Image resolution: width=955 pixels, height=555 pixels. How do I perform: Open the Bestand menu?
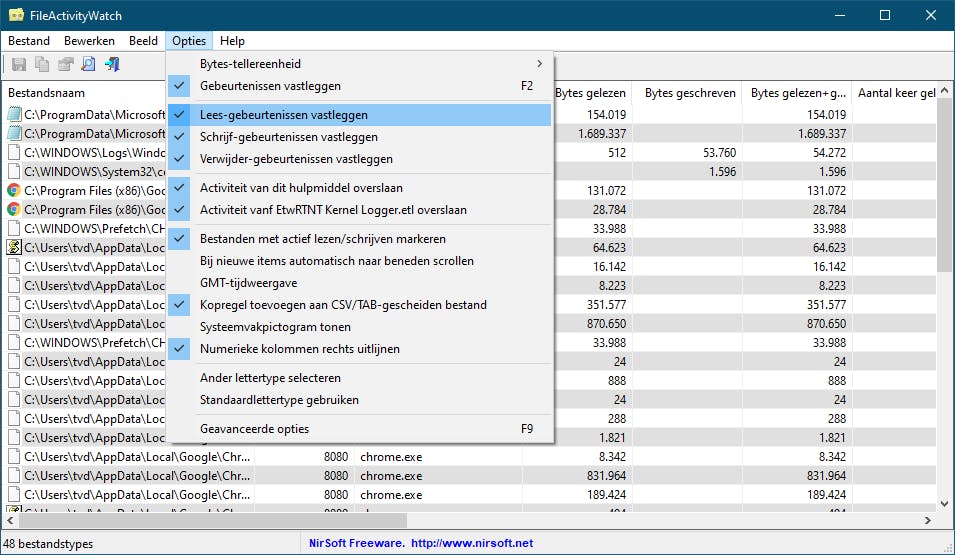point(29,41)
